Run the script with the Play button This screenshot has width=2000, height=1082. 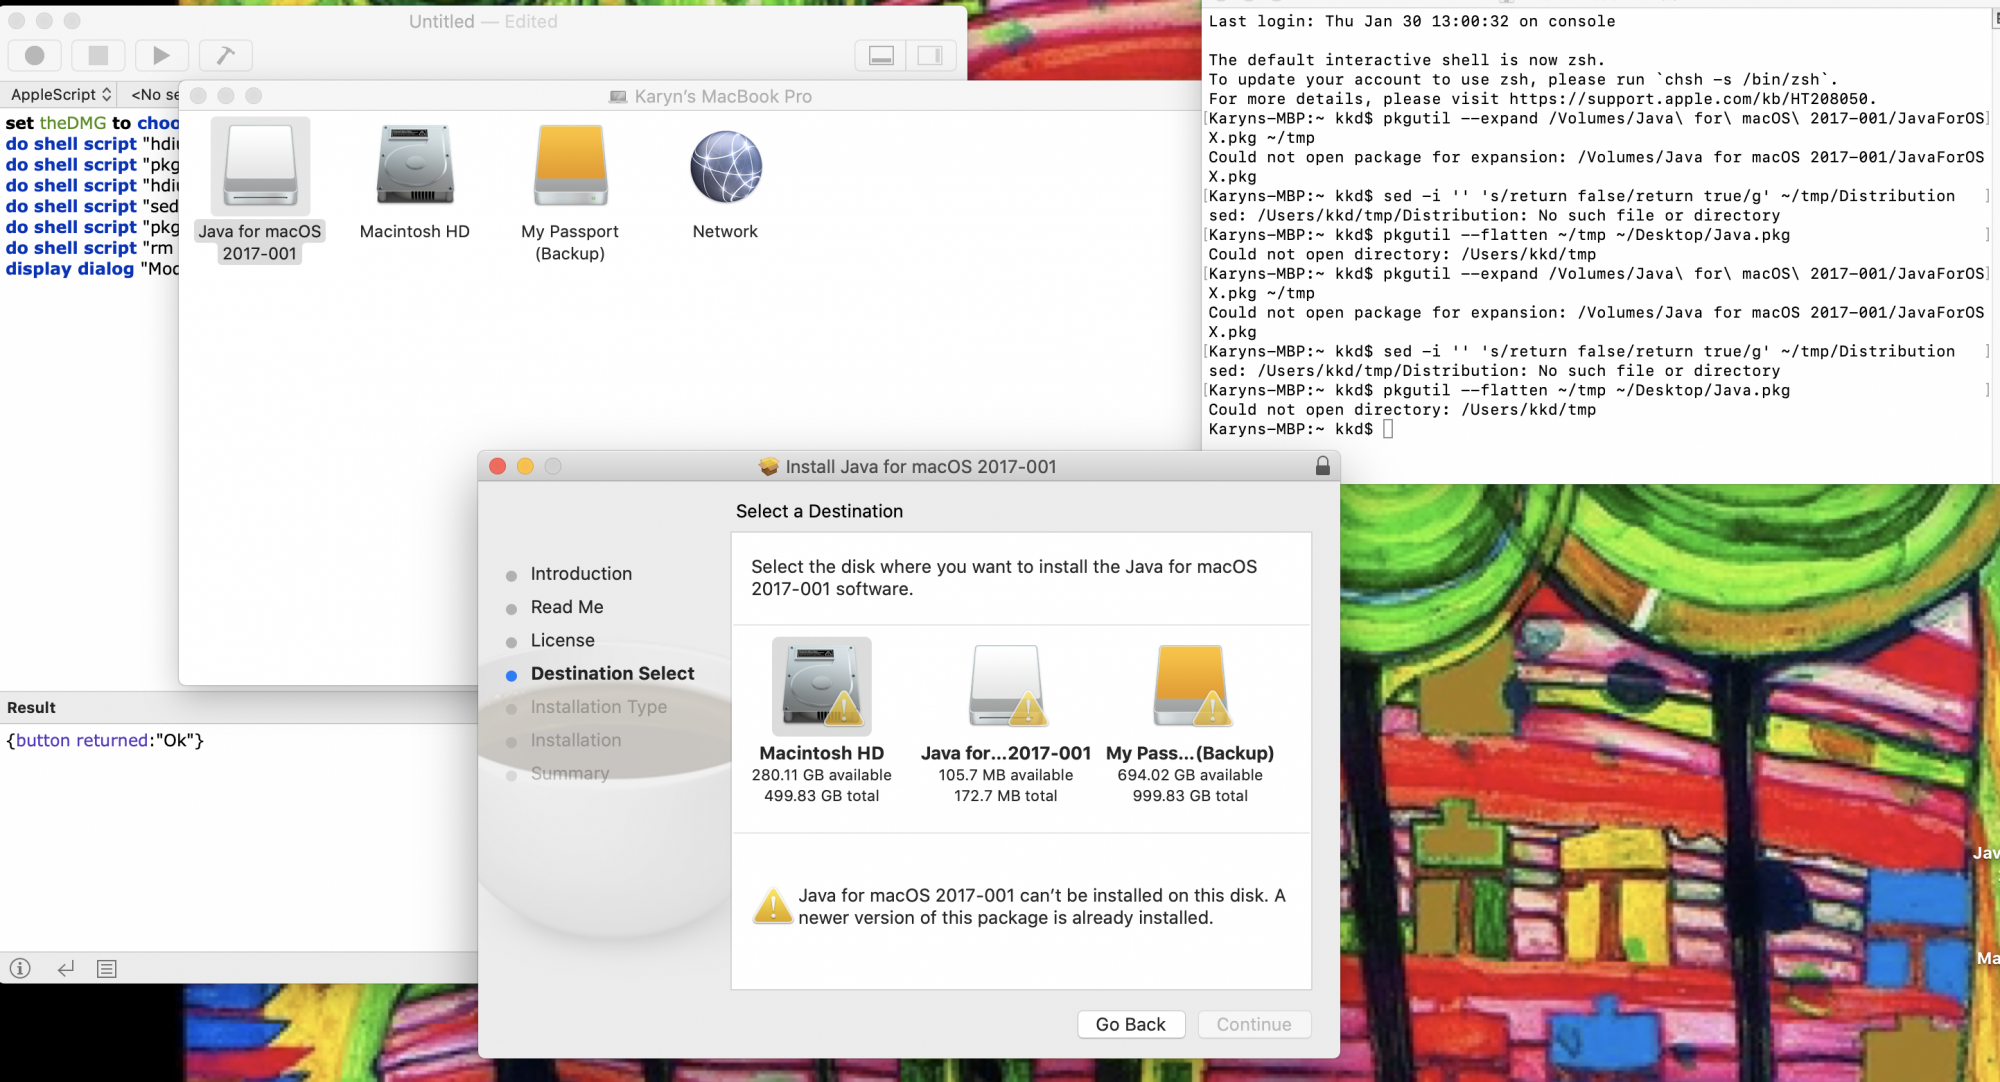click(161, 55)
